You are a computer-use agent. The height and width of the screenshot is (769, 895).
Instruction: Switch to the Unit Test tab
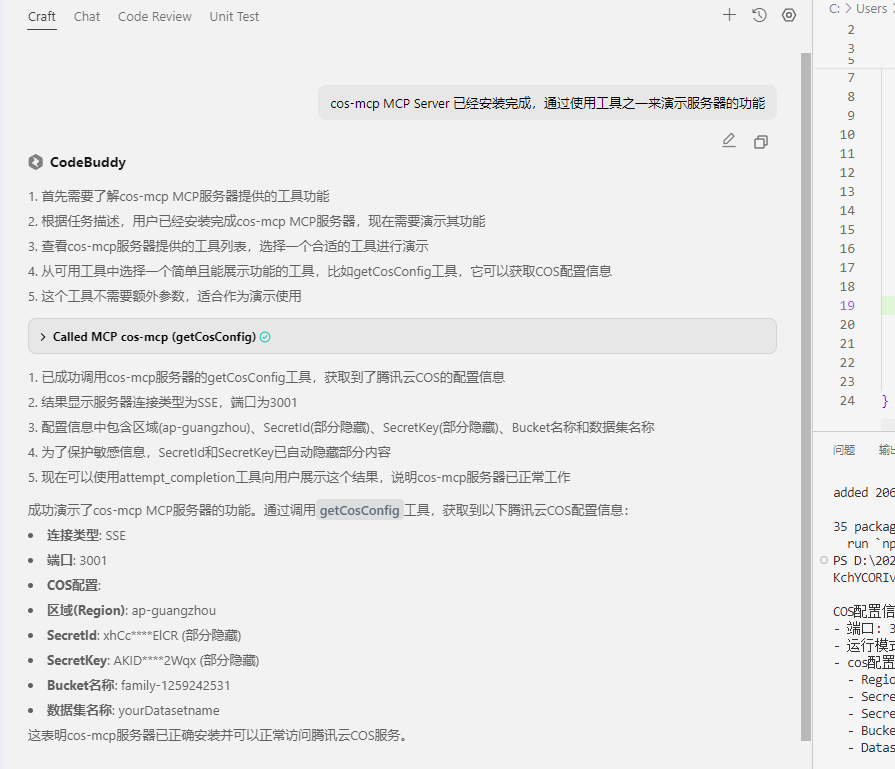coord(233,16)
